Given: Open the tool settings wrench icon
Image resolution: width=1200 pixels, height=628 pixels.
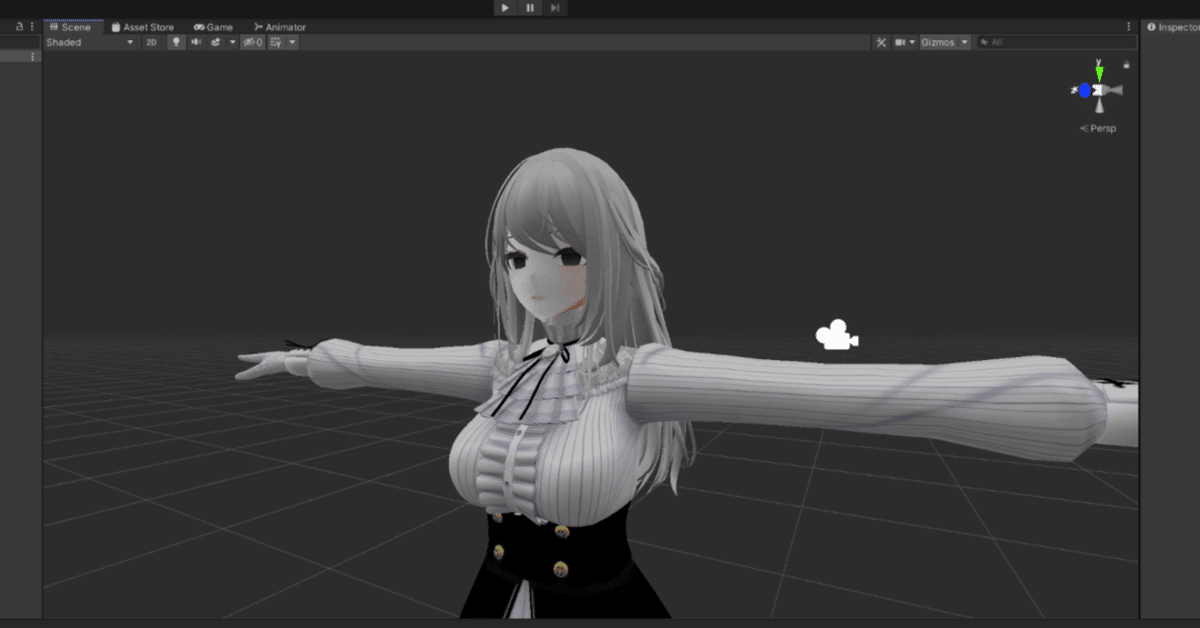Looking at the screenshot, I should [881, 42].
